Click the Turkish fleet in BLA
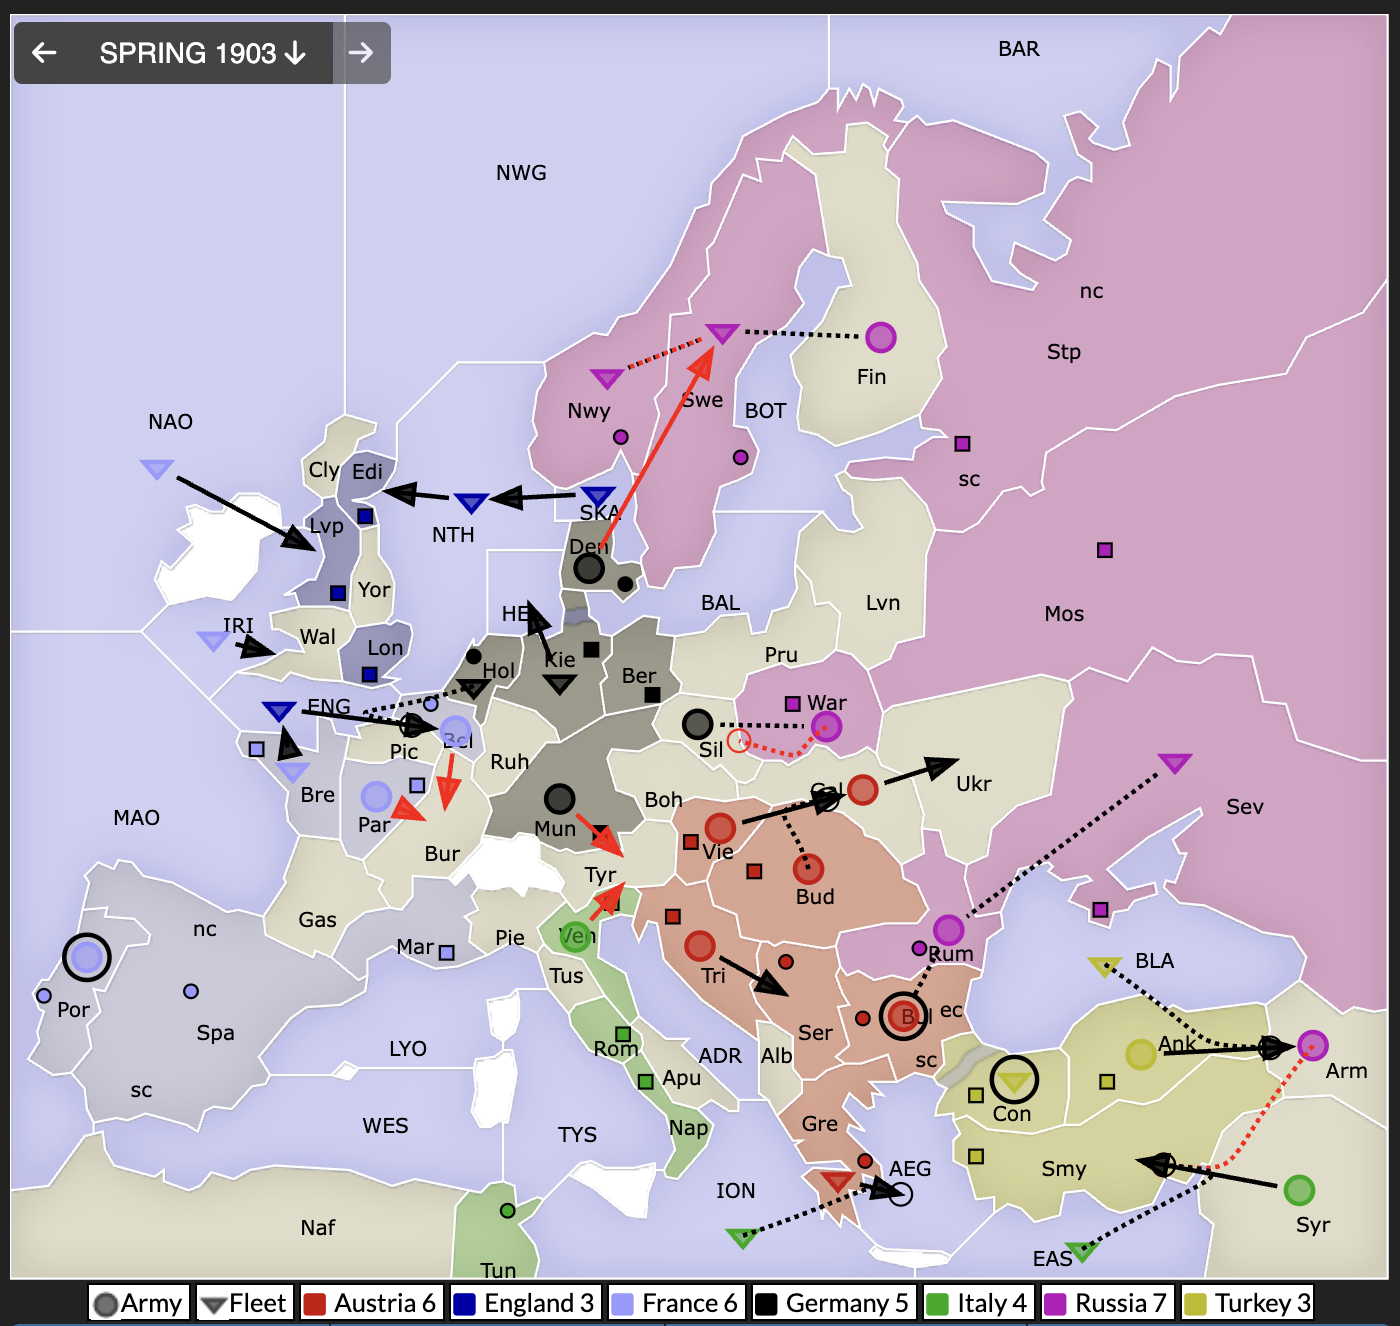Screen dimensions: 1400x1326 tap(1105, 966)
